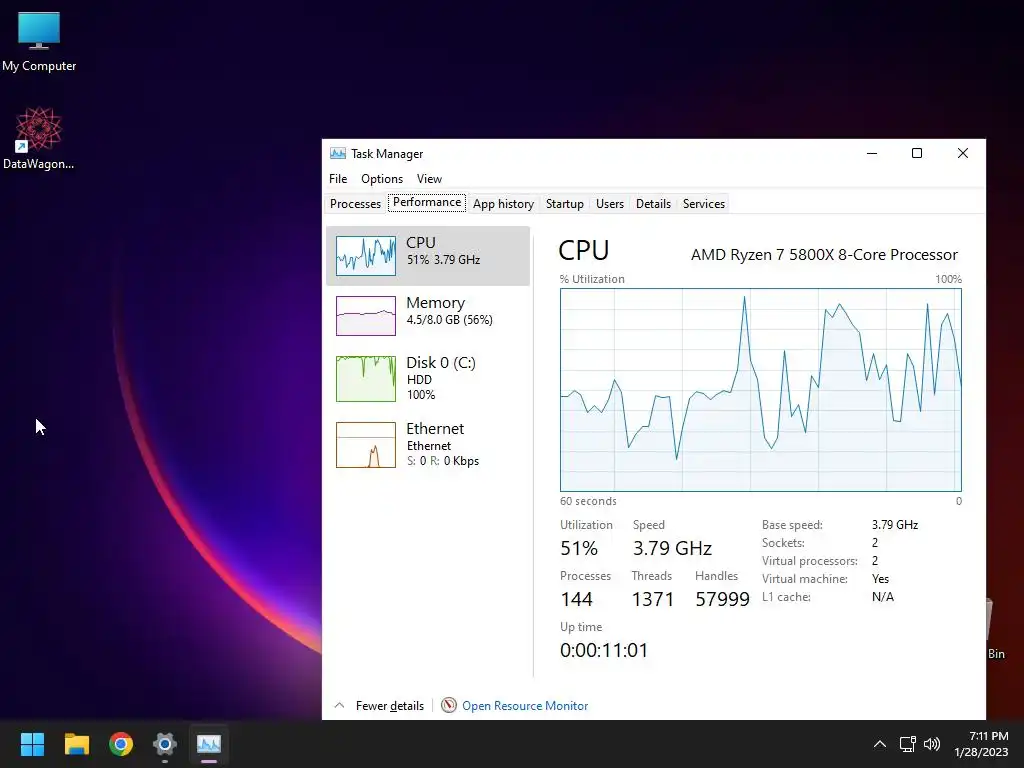Open the Users tab
This screenshot has width=1024, height=768.
pyautogui.click(x=610, y=204)
